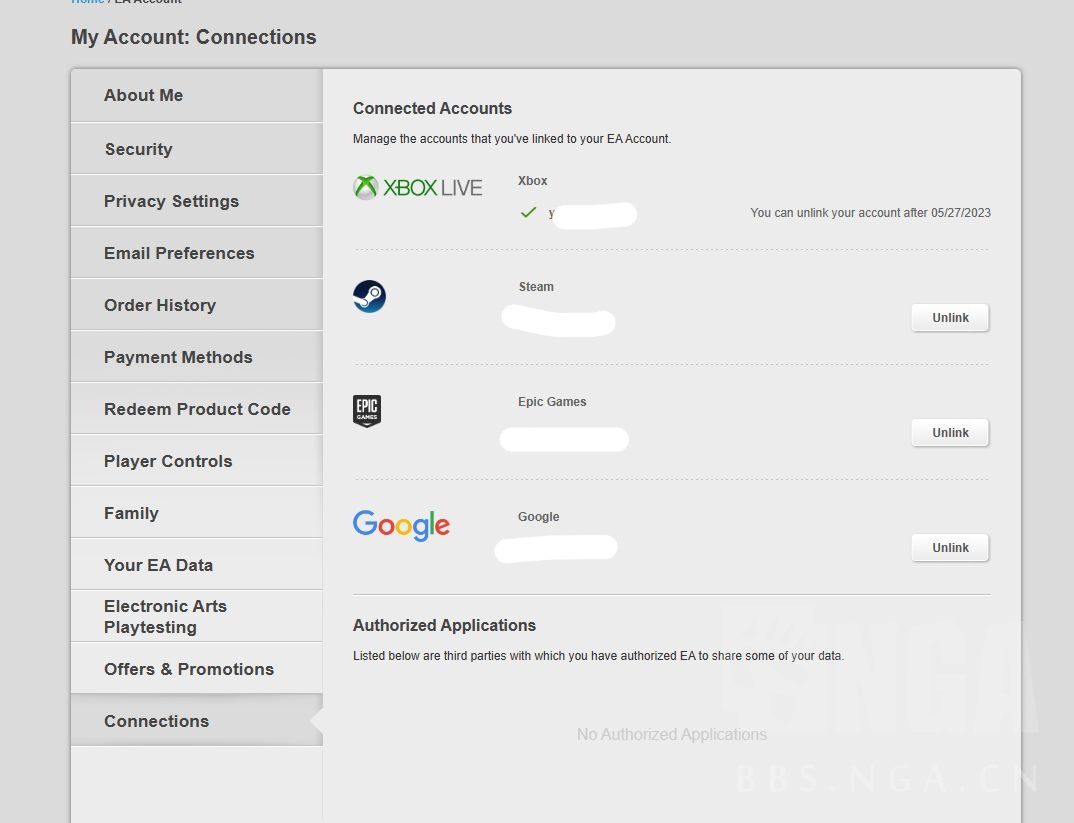Screen dimensions: 1074x823
Task: Click the 'Steam' account label
Action: (x=536, y=287)
